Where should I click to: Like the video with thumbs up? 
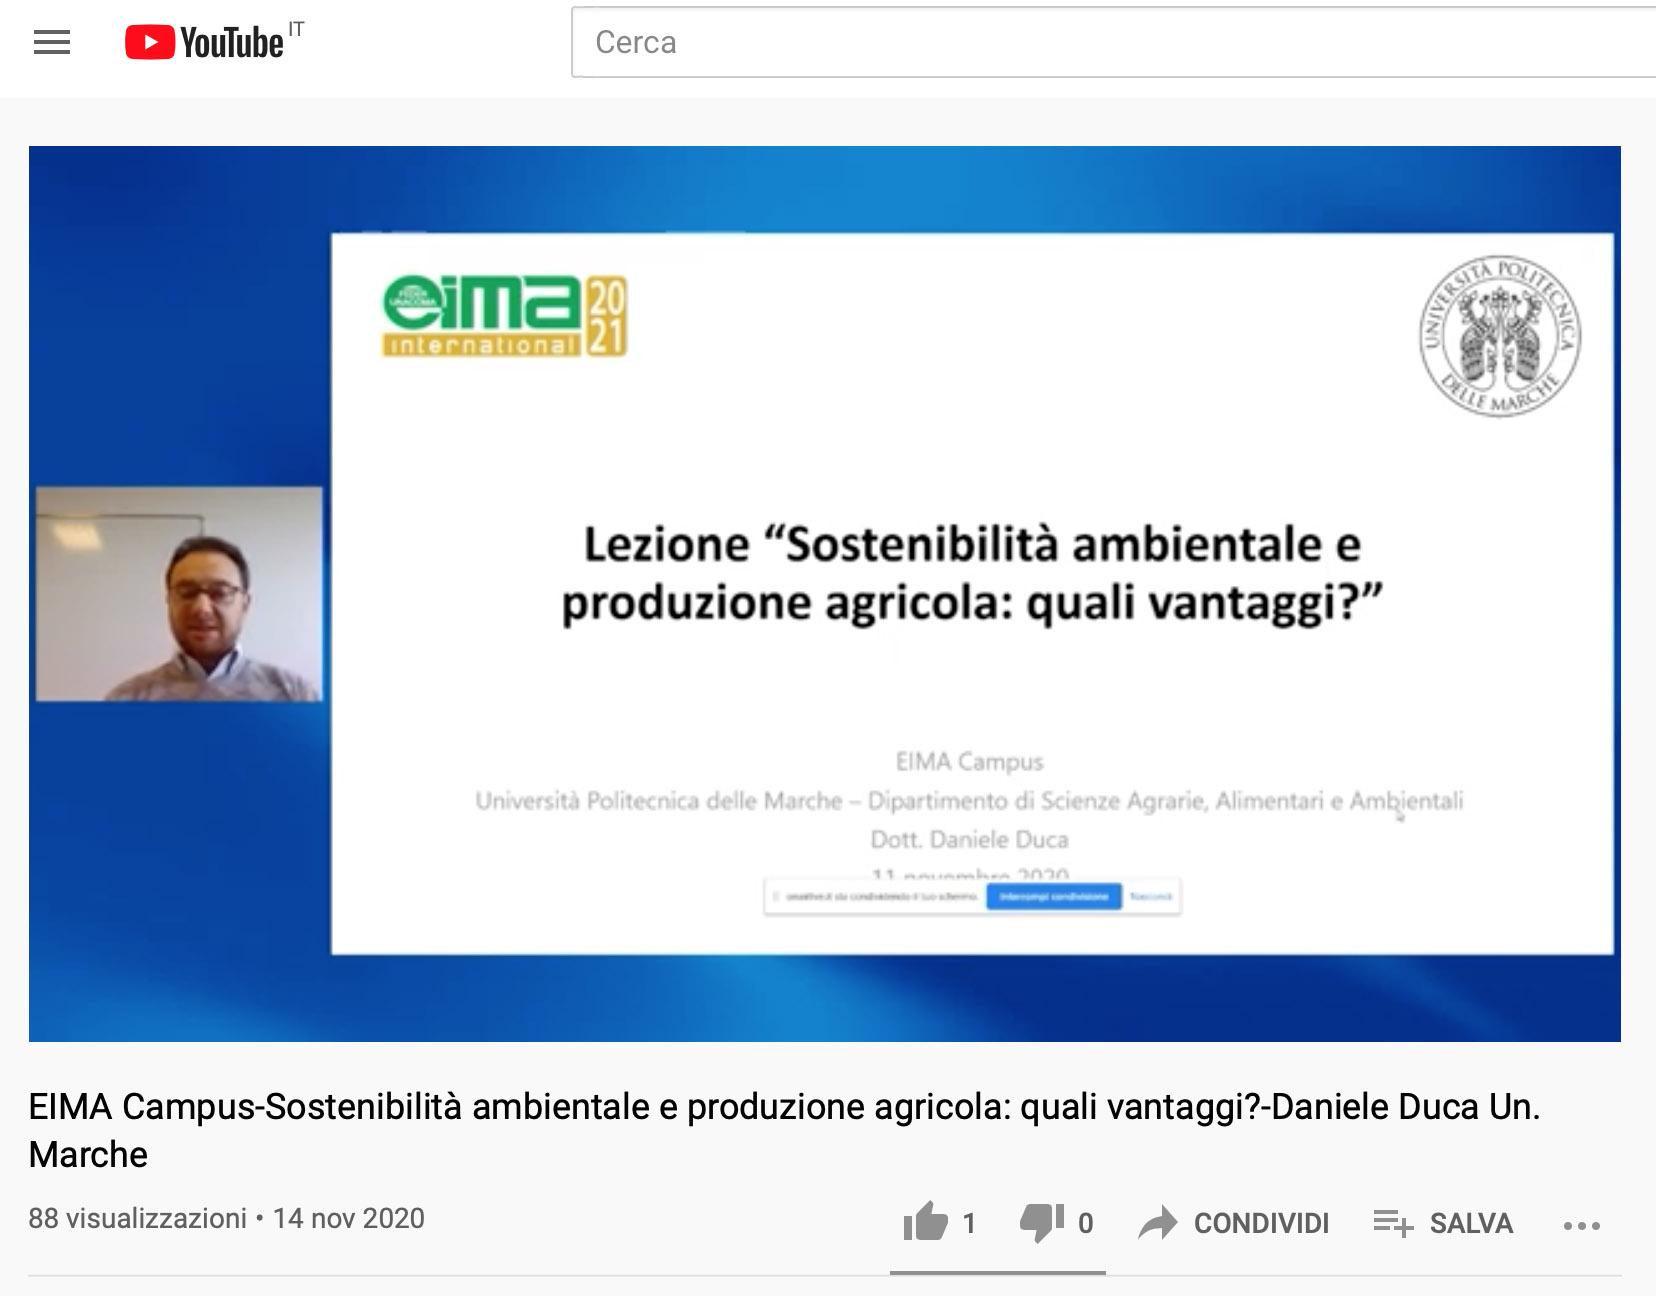pyautogui.click(x=925, y=1221)
